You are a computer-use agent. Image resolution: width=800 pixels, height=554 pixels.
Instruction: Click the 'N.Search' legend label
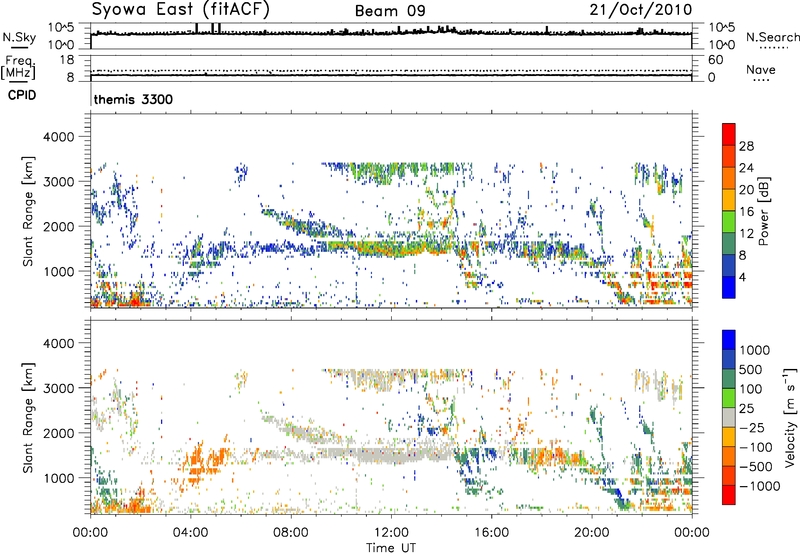[x=772, y=37]
